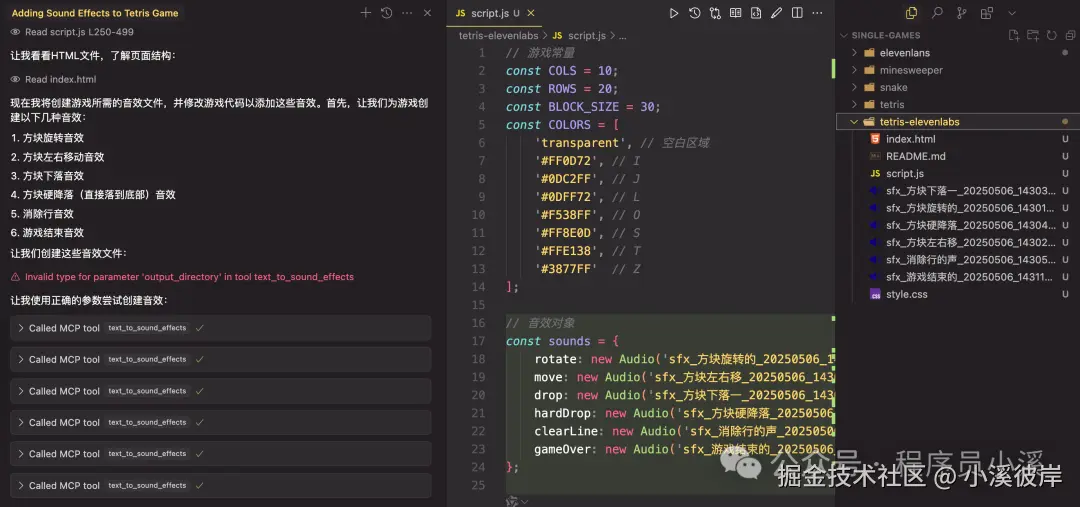
Task: Open the Search view icon
Action: 937,13
